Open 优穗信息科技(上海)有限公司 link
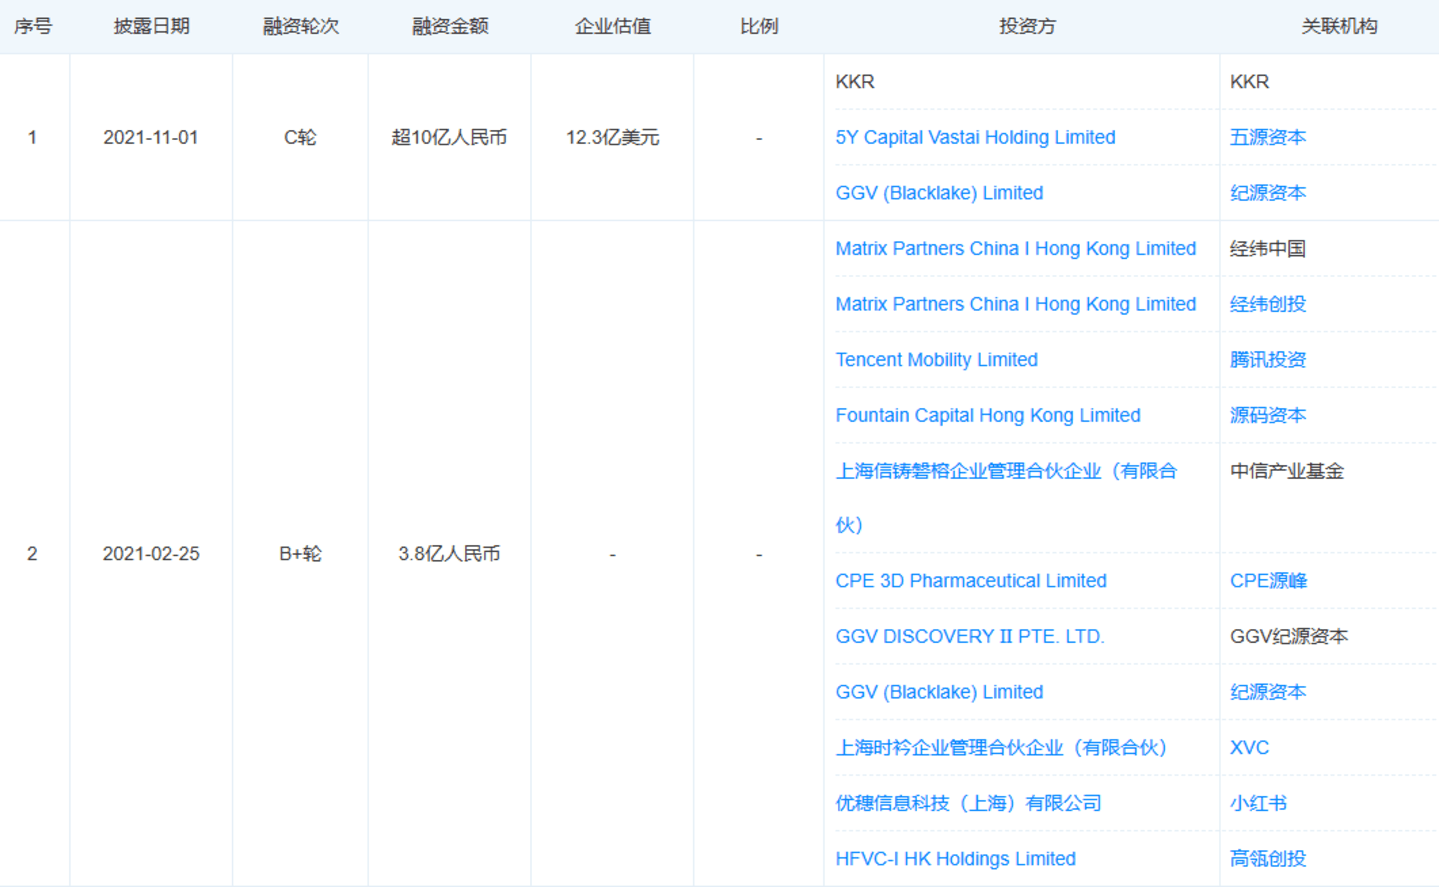 (x=968, y=803)
